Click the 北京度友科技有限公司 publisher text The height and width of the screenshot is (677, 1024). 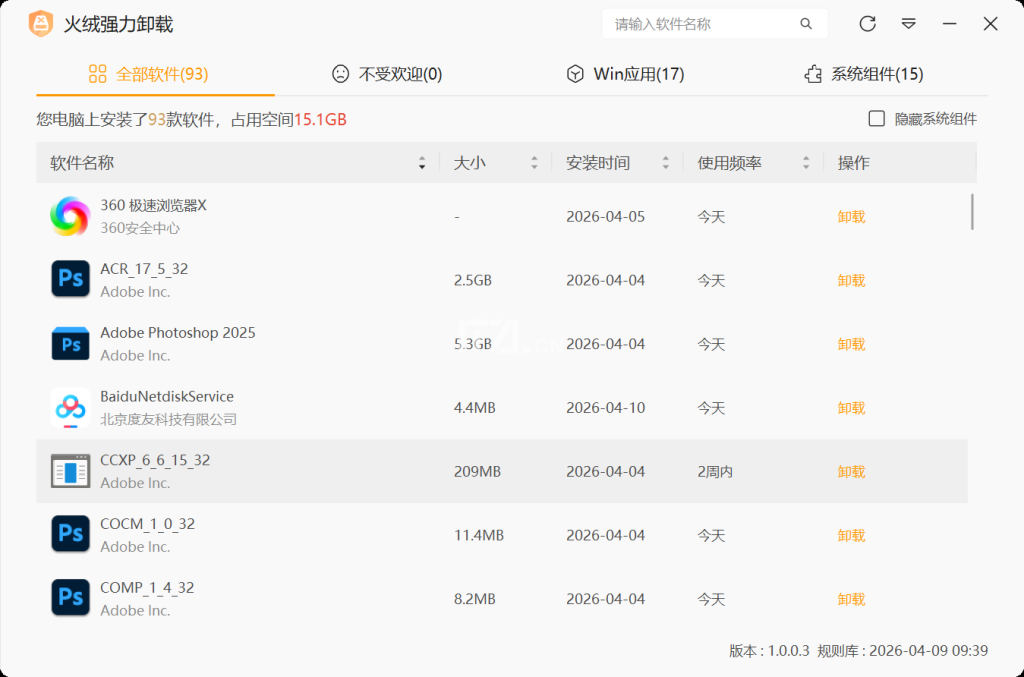tap(168, 419)
